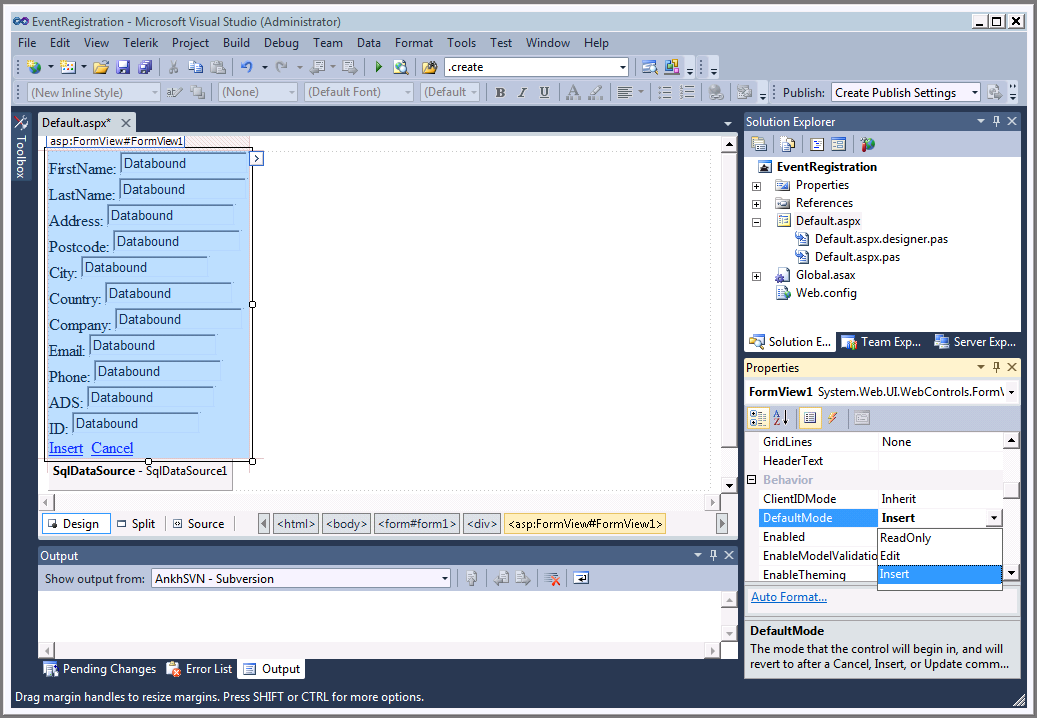Expand the References node in Solution Explorer
Viewport: 1037px width, 718px height.
pyautogui.click(x=757, y=203)
